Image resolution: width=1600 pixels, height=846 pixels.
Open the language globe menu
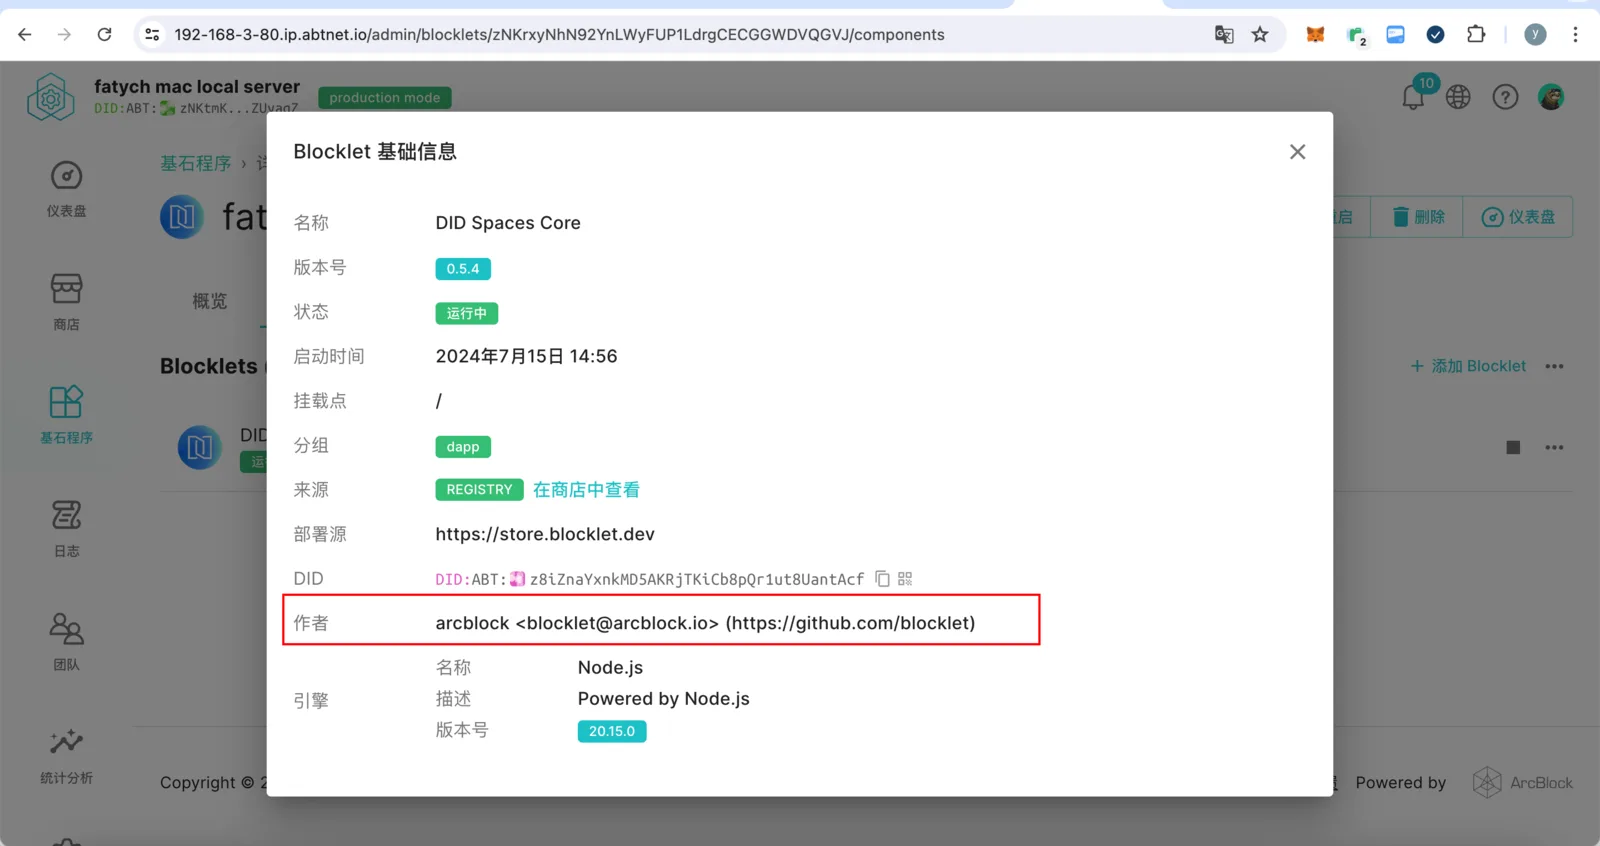click(1458, 97)
